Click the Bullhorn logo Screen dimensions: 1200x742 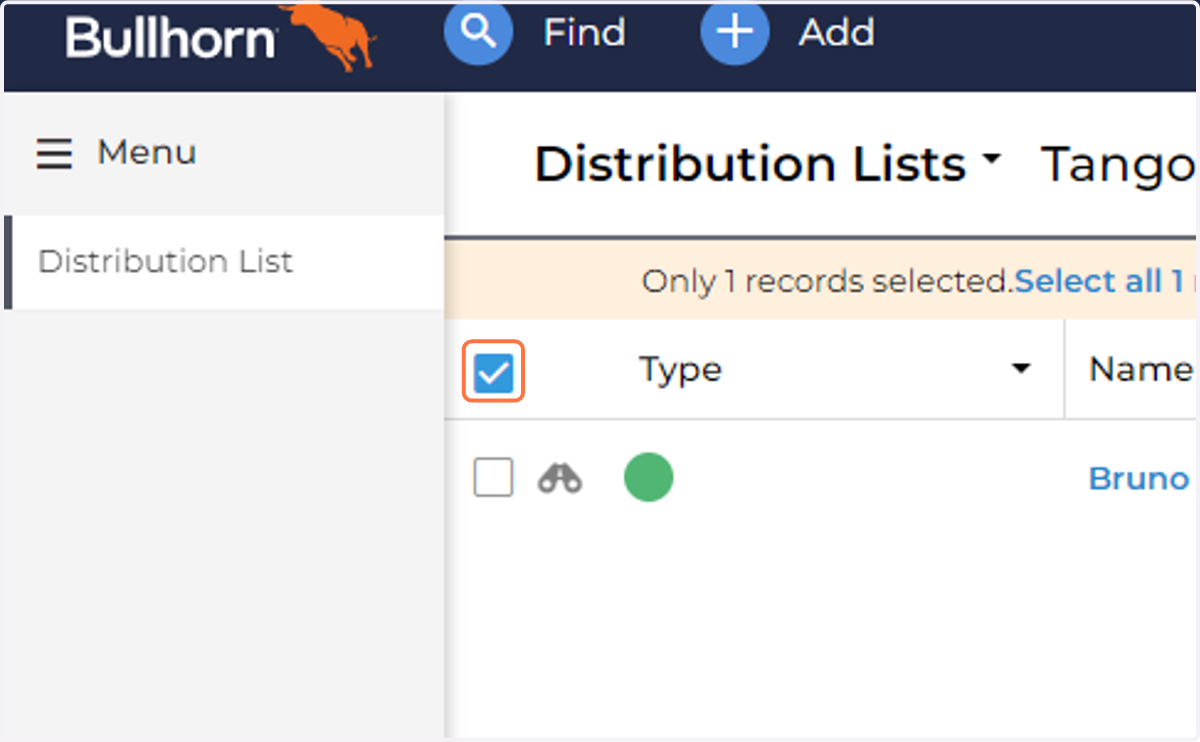(221, 38)
